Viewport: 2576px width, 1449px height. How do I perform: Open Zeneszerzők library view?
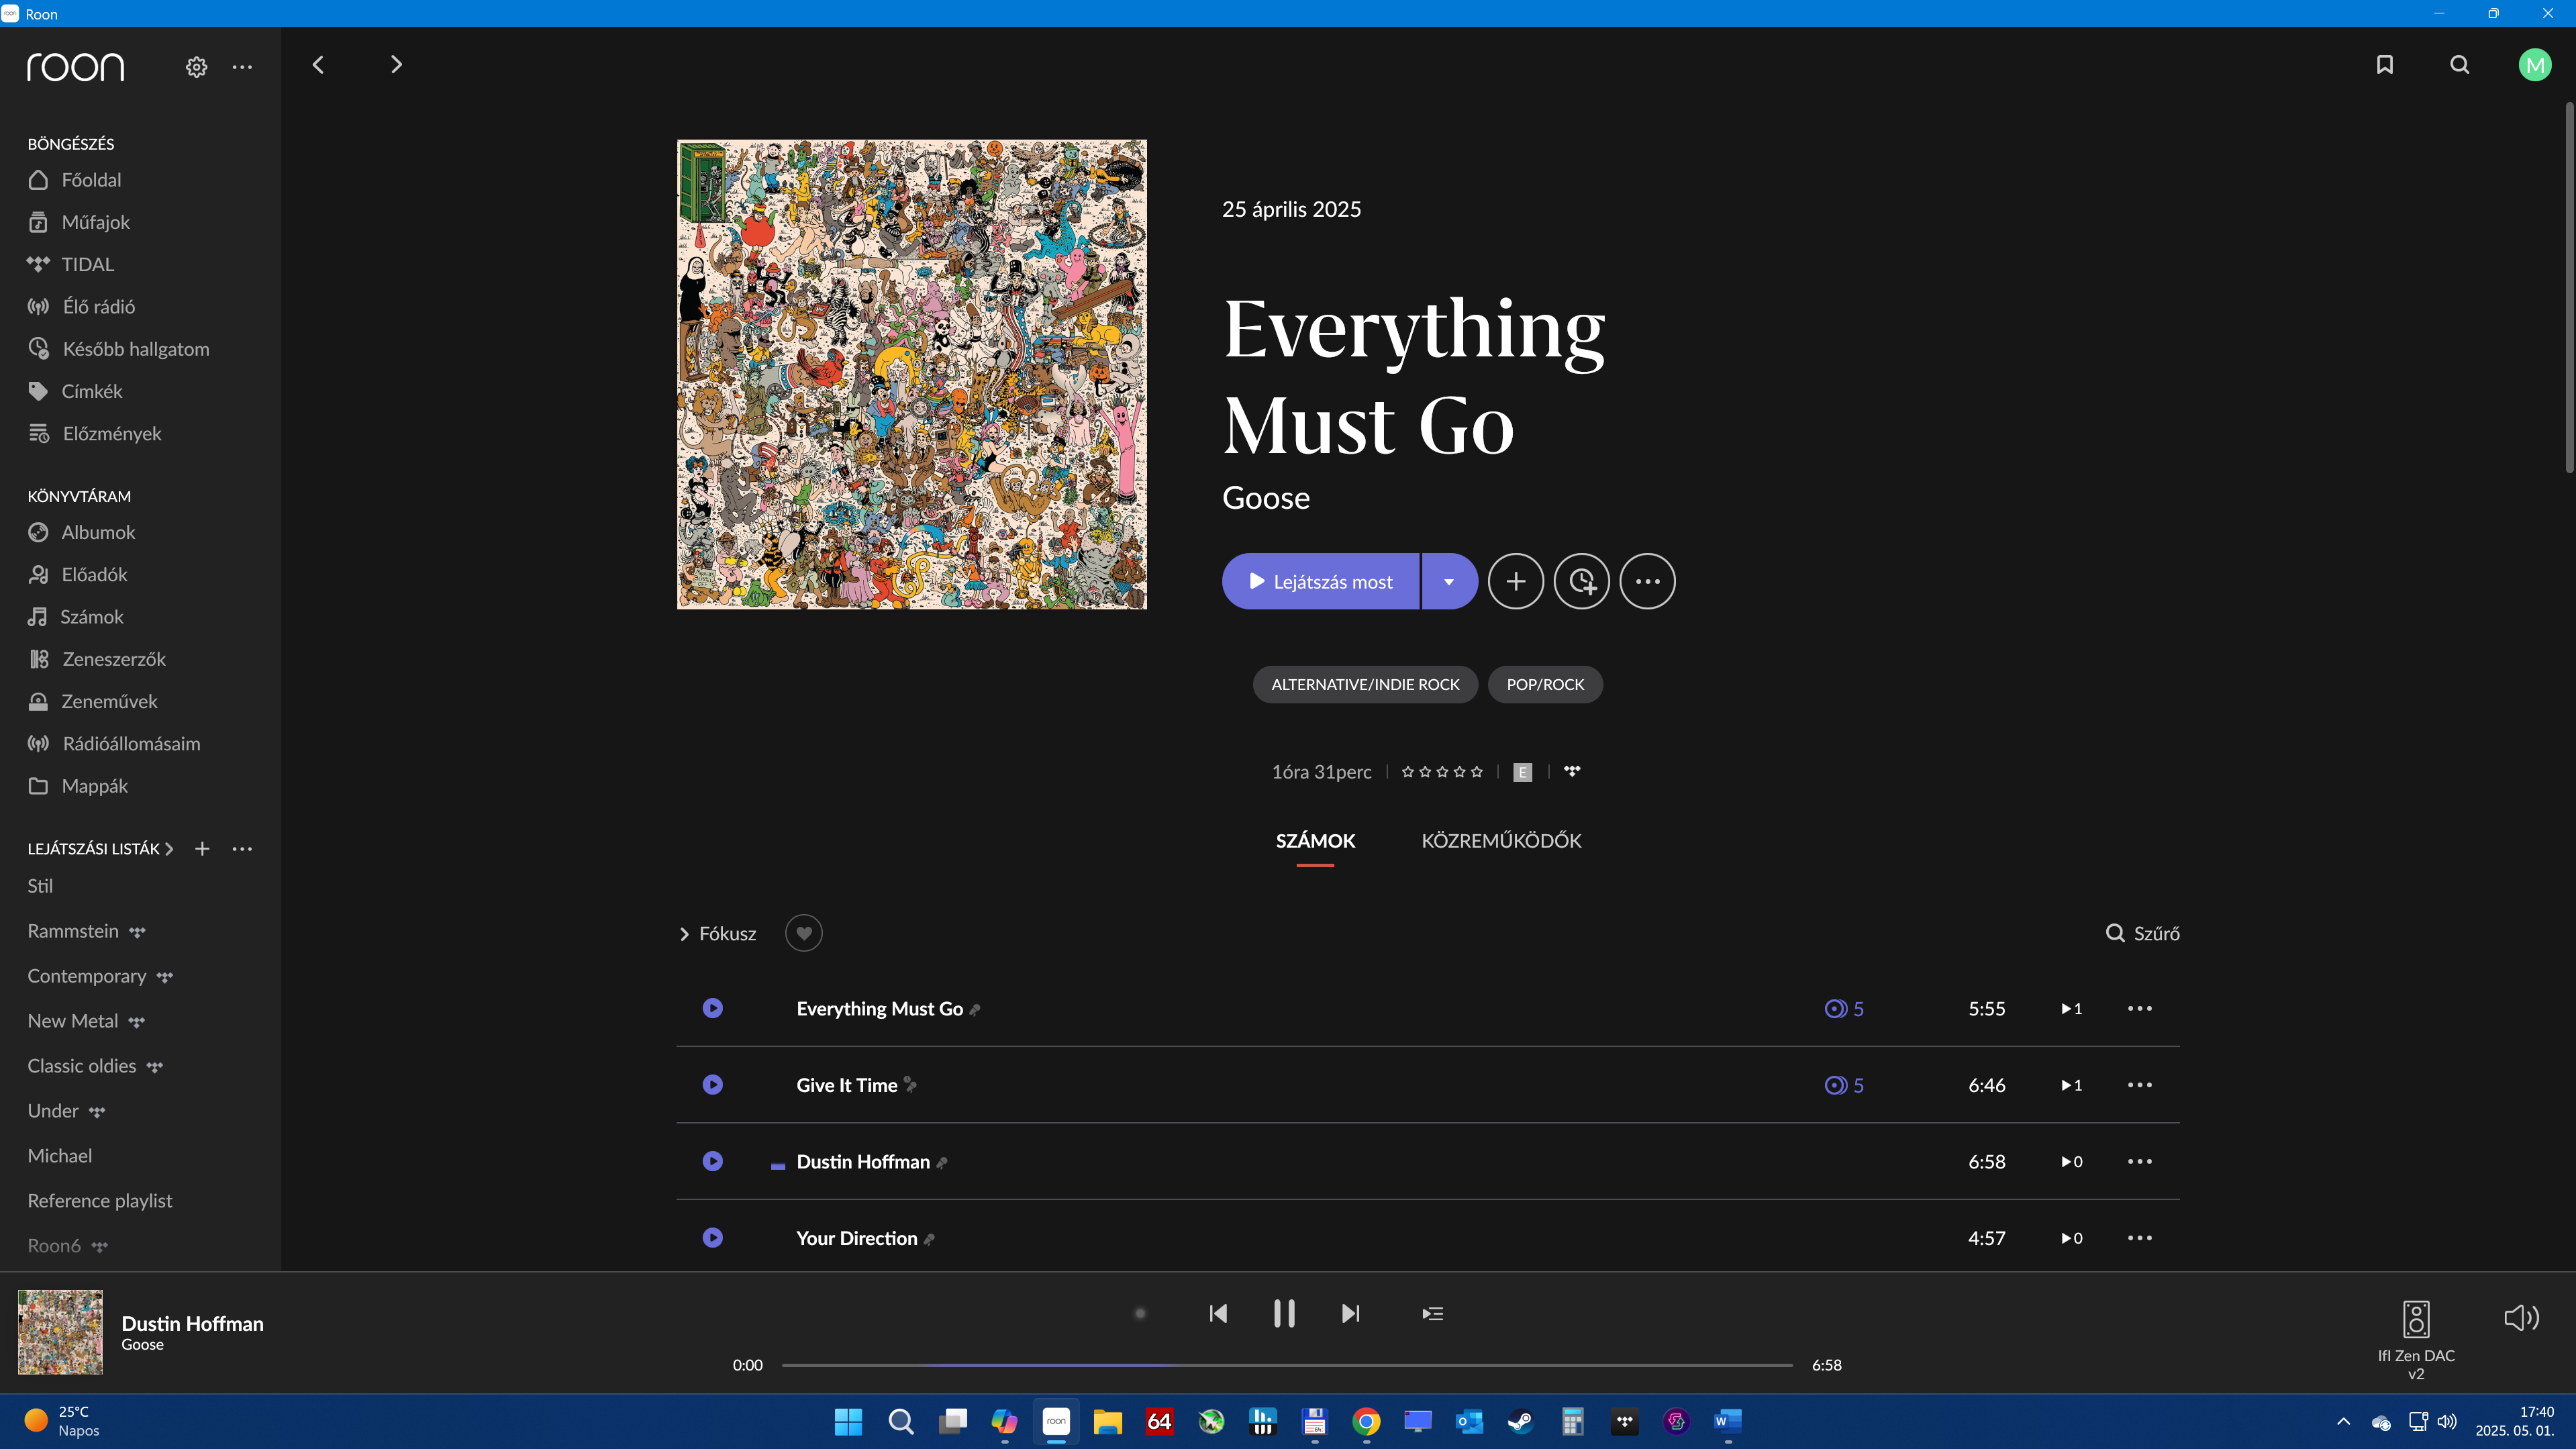pyautogui.click(x=97, y=659)
